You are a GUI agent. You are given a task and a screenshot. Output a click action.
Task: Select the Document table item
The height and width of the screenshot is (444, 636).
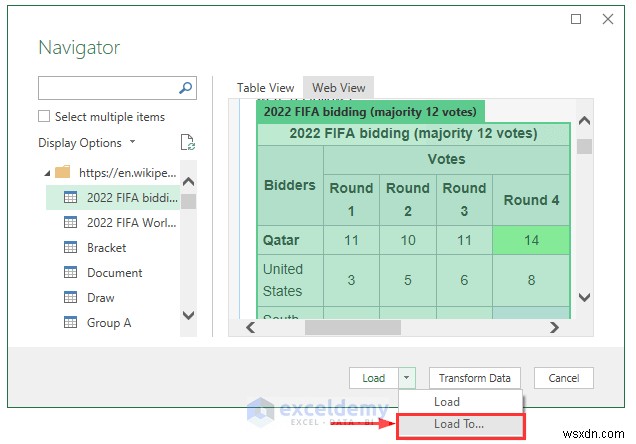click(x=113, y=272)
